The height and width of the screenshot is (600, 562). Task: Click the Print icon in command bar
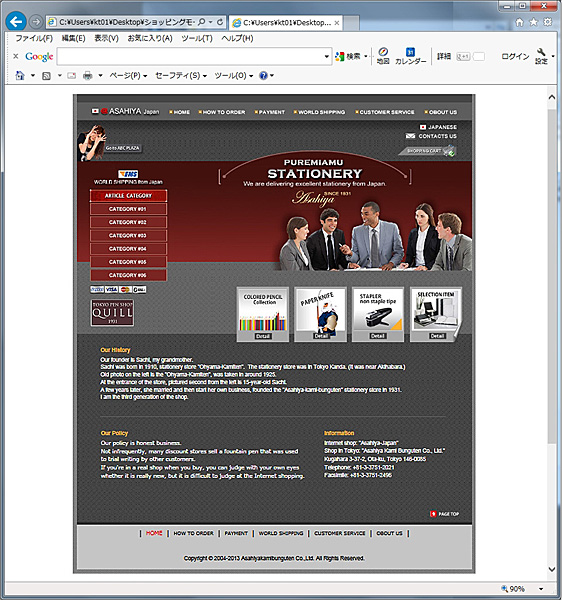coord(88,76)
